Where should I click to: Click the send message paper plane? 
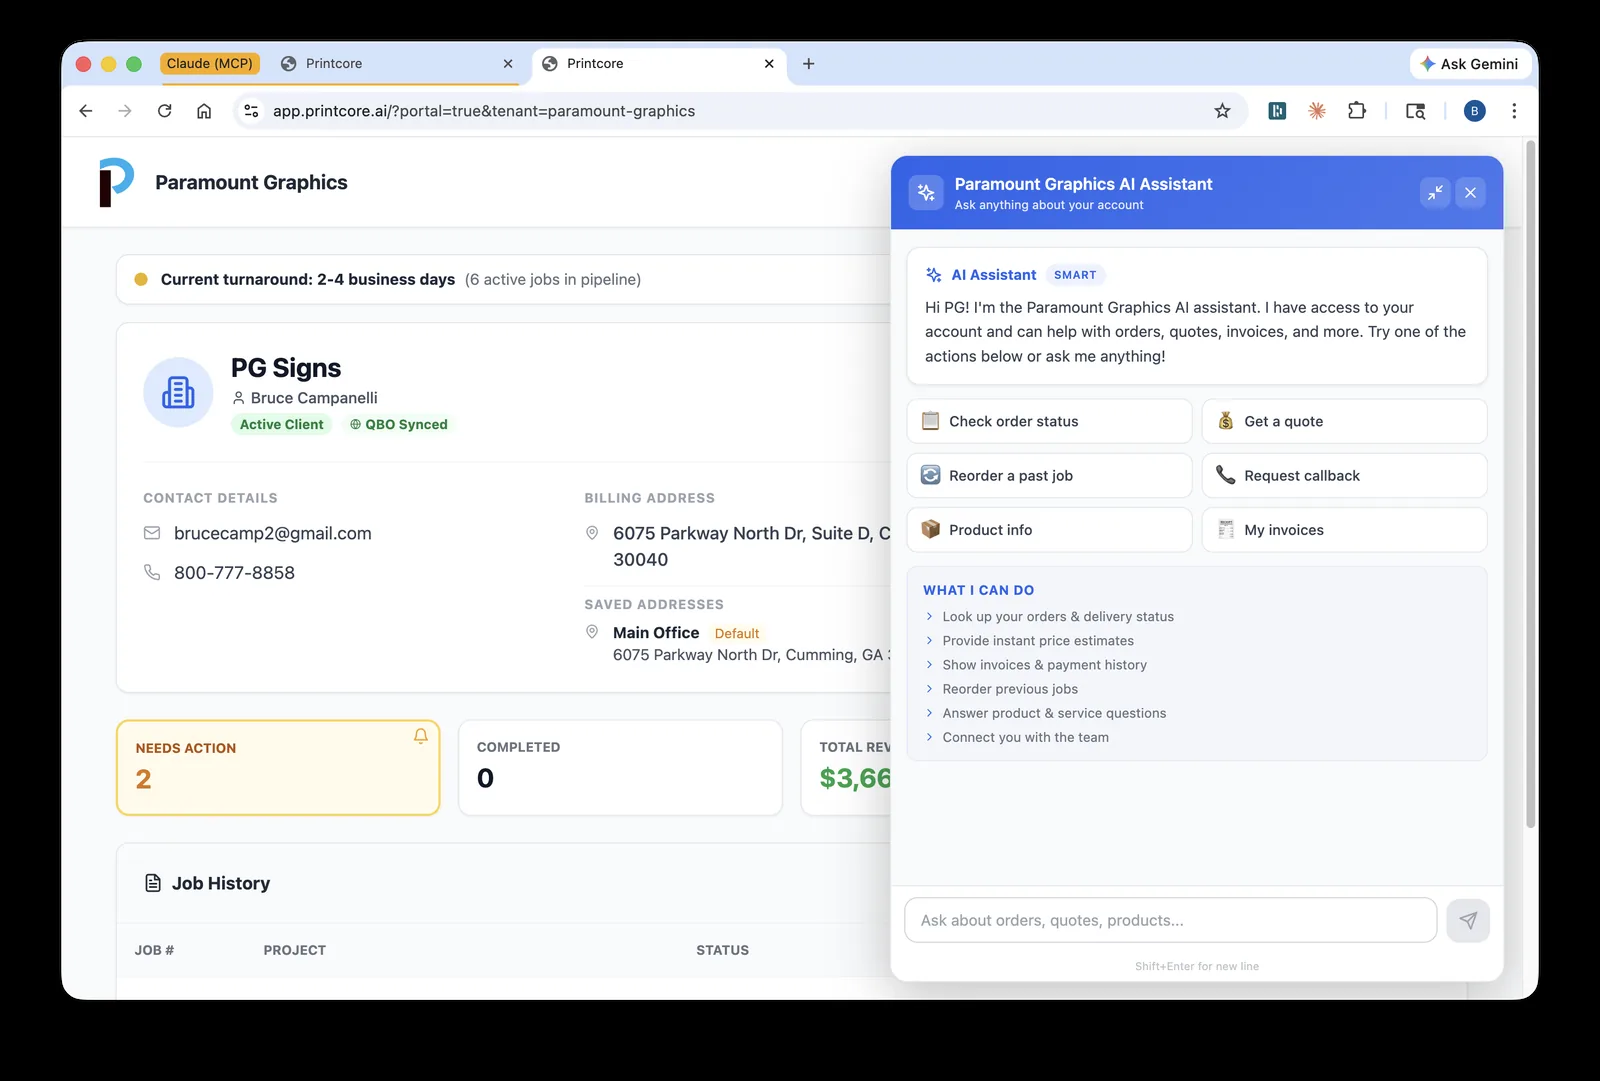pos(1468,920)
